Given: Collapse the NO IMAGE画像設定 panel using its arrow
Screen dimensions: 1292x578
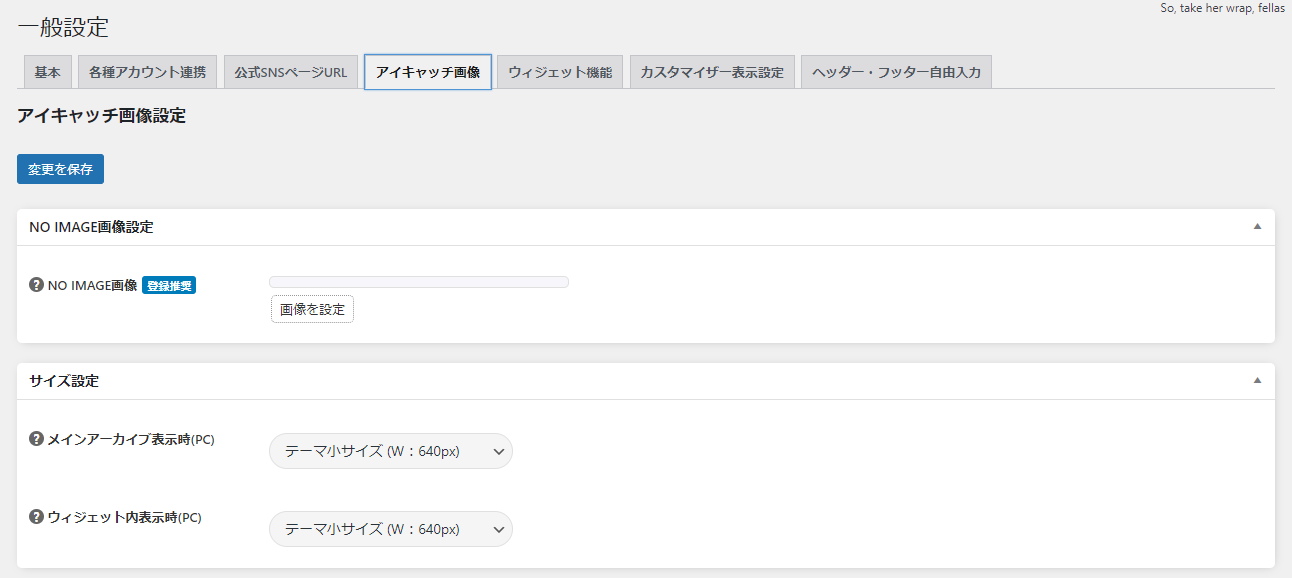Looking at the screenshot, I should [x=1257, y=227].
